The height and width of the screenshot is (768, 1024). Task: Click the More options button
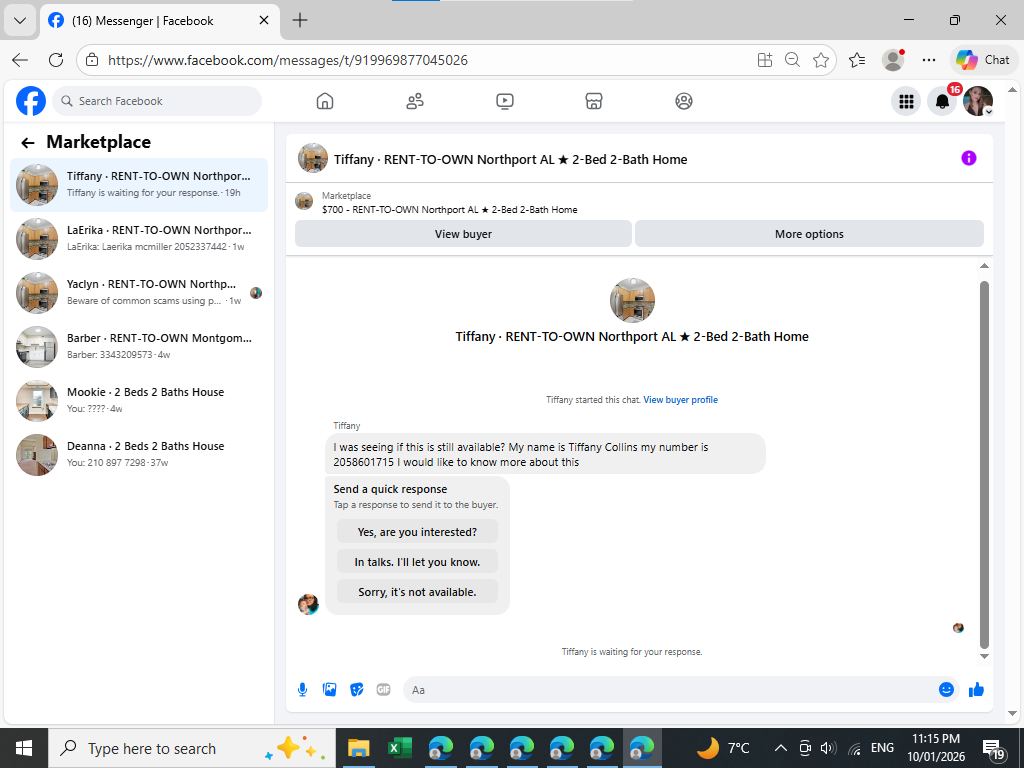click(x=809, y=234)
